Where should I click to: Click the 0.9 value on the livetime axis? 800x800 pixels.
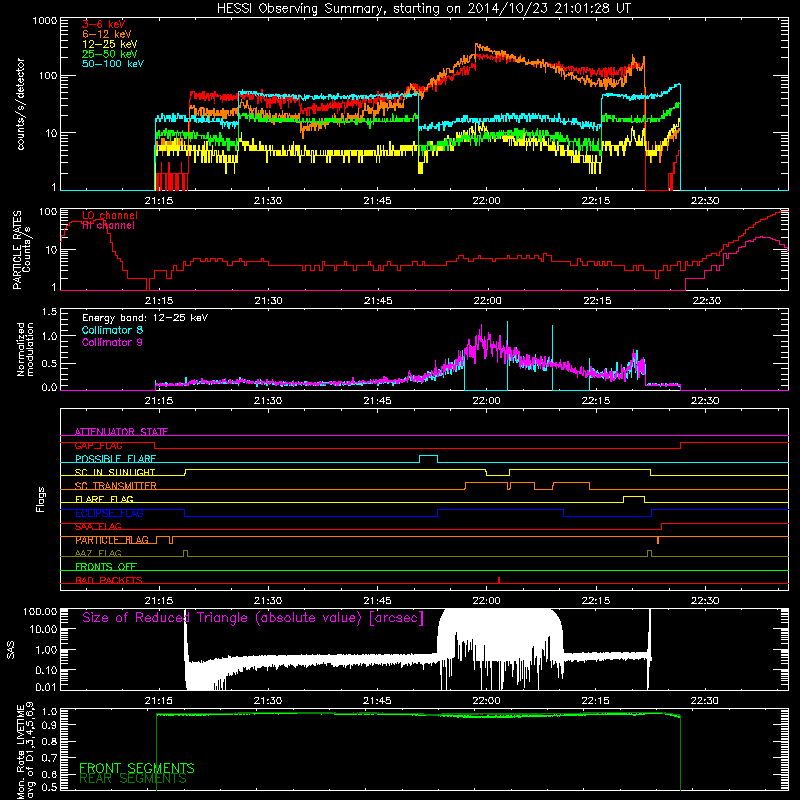click(x=49, y=725)
